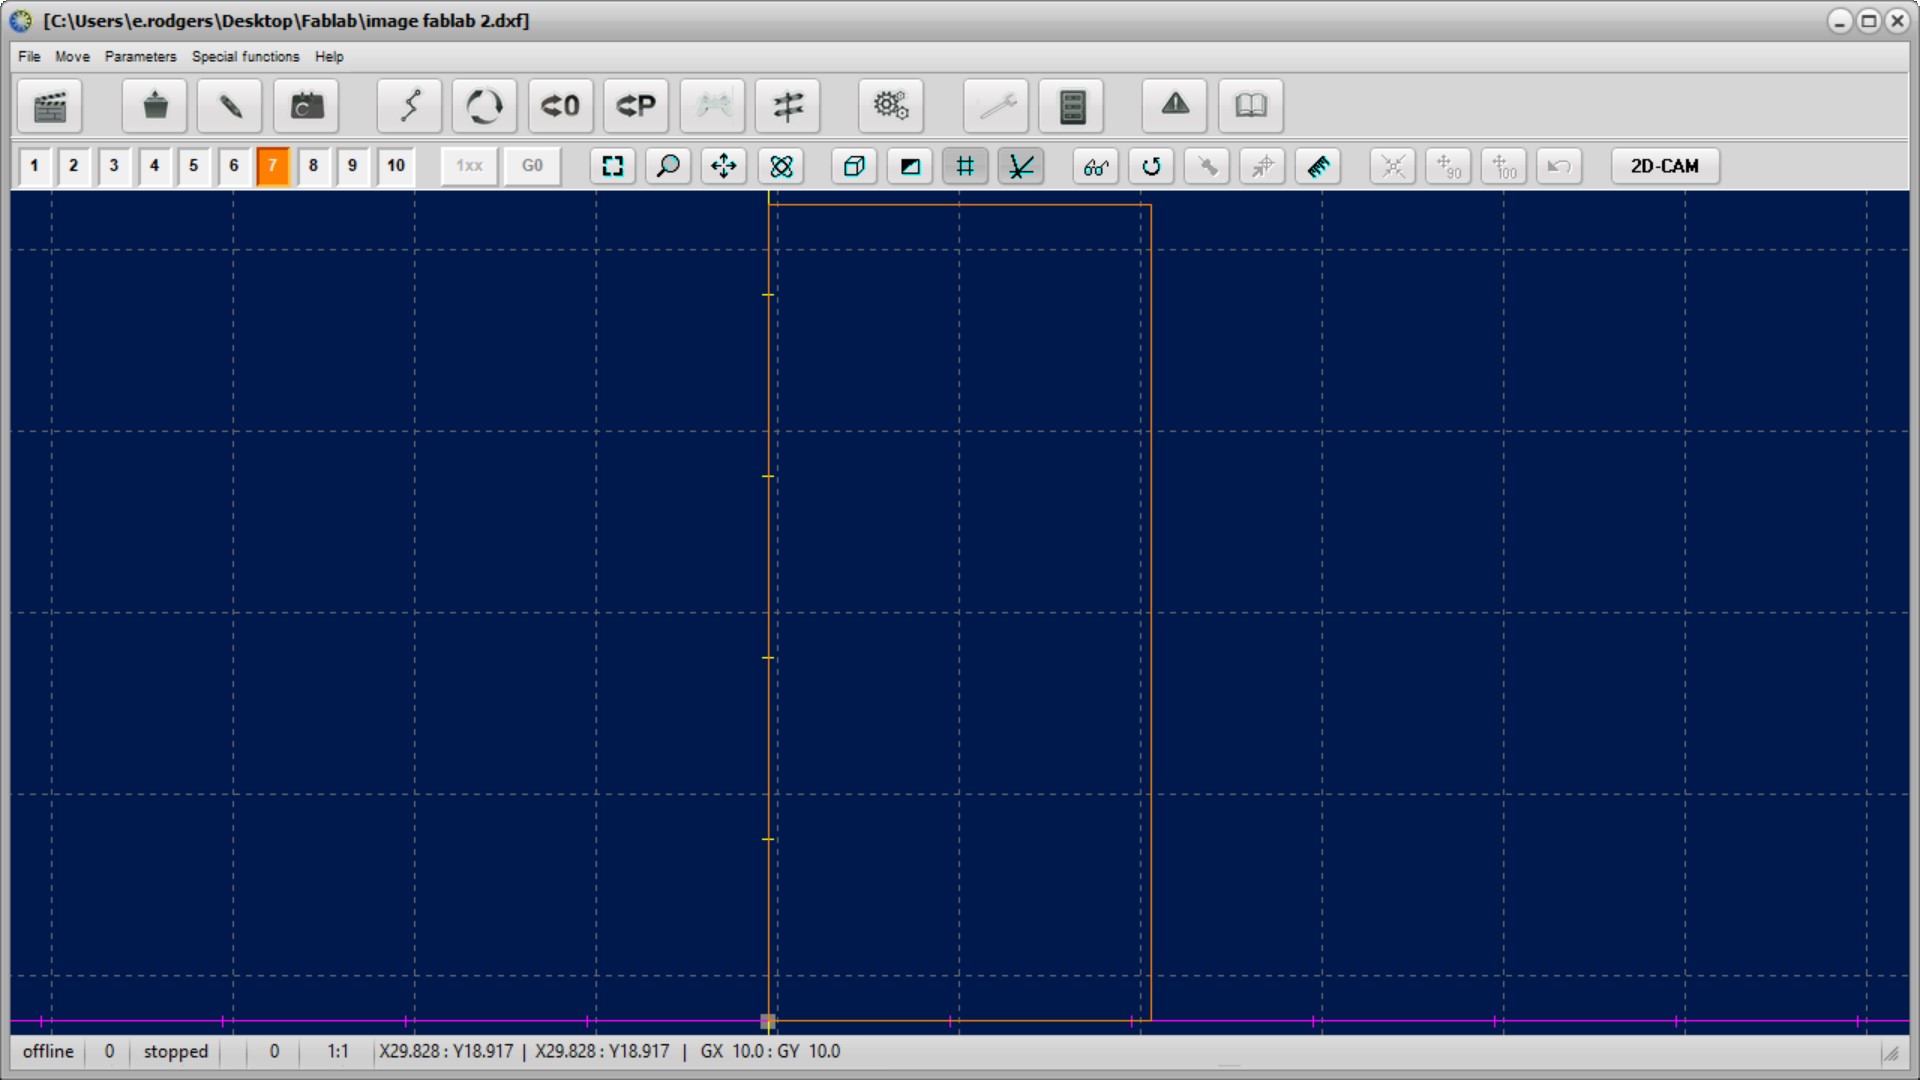Toggle the 3D cube view button
This screenshot has height=1080, width=1920.
(x=854, y=166)
